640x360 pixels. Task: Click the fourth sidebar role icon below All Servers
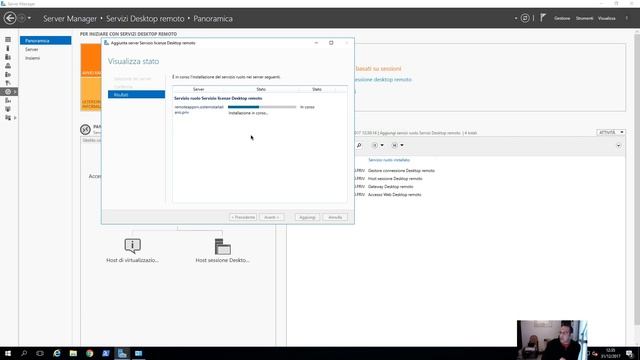[x=8, y=66]
